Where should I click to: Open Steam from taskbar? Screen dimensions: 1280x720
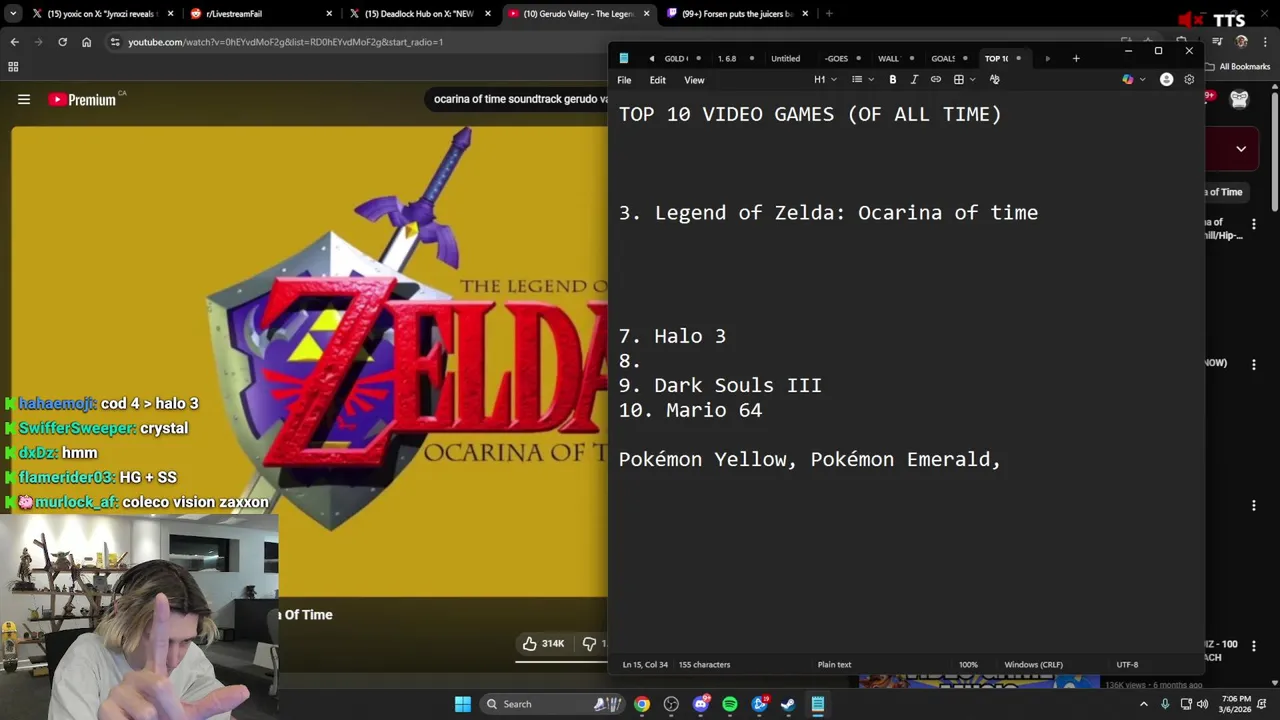click(788, 704)
